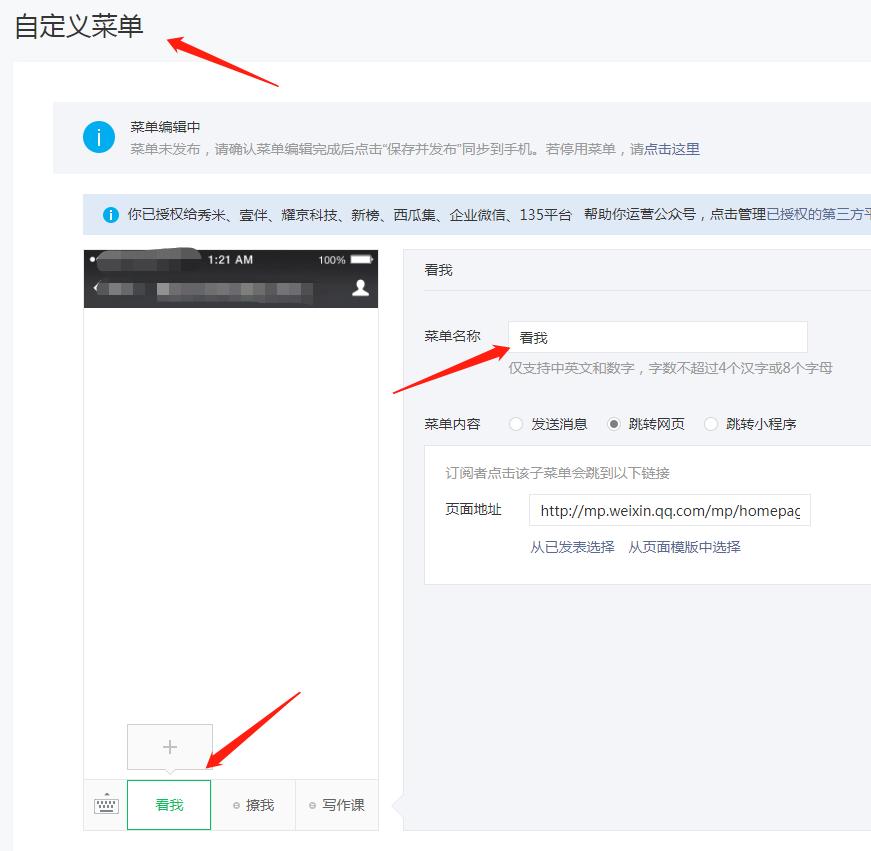The width and height of the screenshot is (871, 851).
Task: Click the info icon in the 菜单编辑中 banner
Action: point(98,138)
